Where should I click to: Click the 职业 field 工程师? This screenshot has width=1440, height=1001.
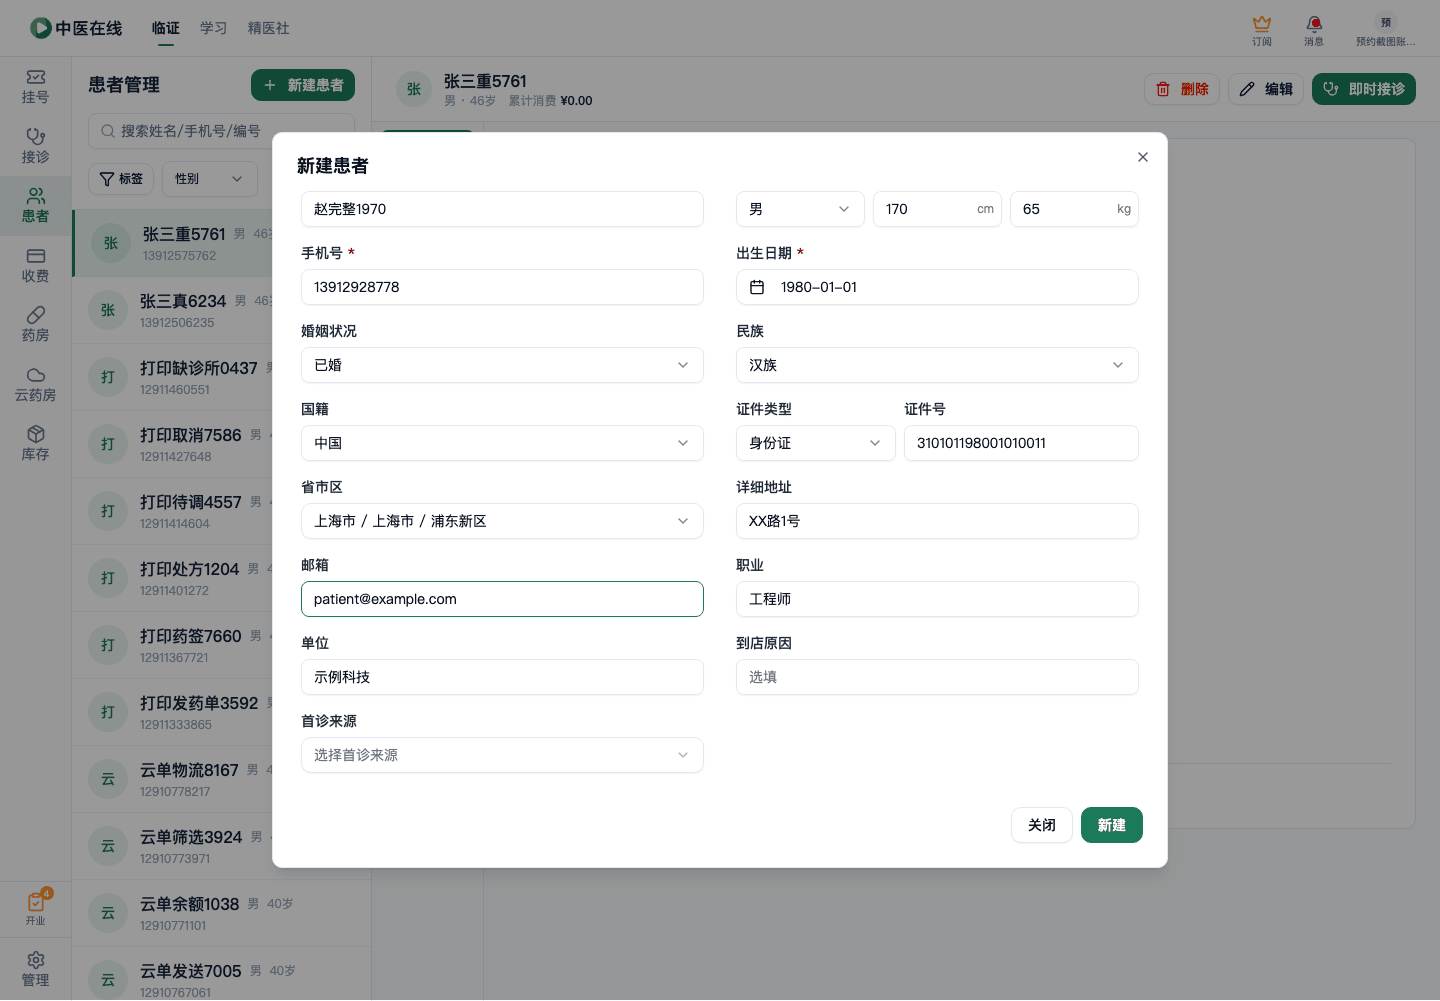(937, 599)
